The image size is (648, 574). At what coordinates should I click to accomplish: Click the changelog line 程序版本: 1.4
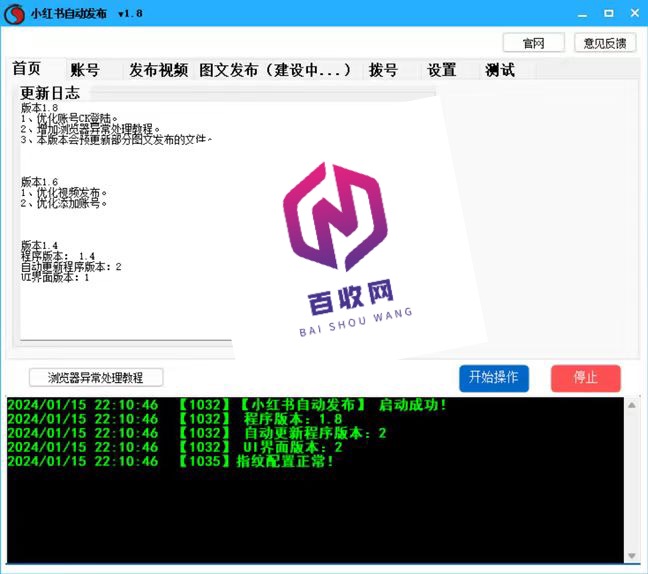click(x=57, y=256)
